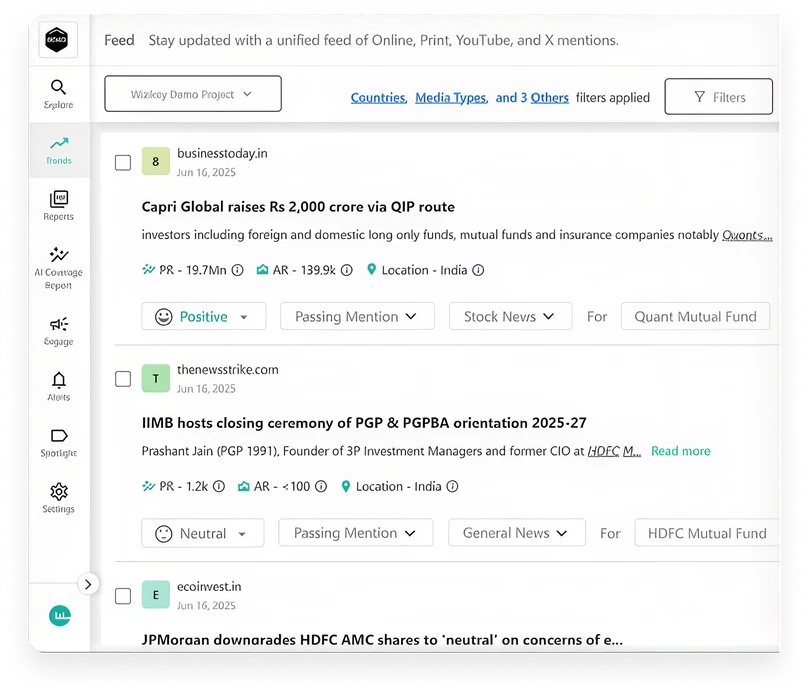Click info icon next to AR - <100
The height and width of the screenshot is (695, 808).
tap(321, 486)
